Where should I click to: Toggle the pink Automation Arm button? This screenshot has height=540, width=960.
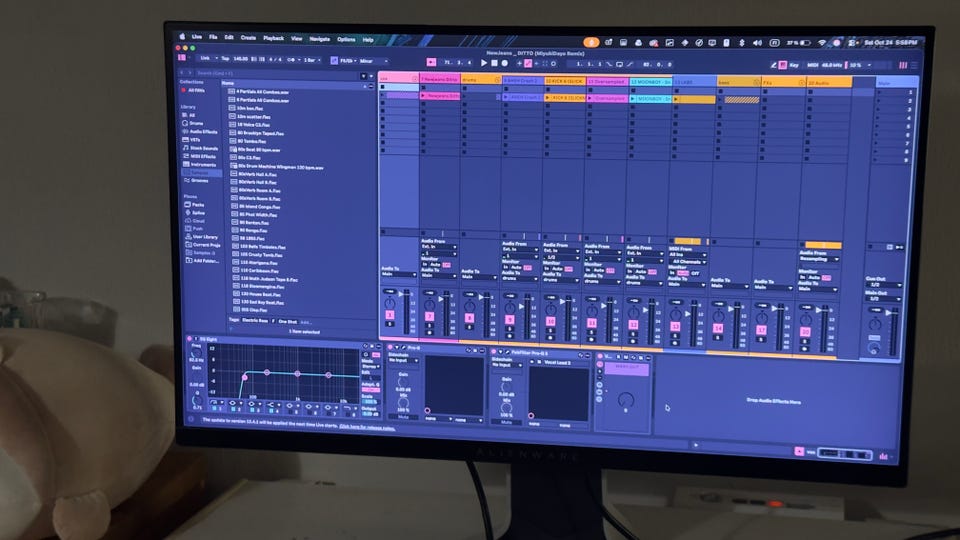[528, 64]
